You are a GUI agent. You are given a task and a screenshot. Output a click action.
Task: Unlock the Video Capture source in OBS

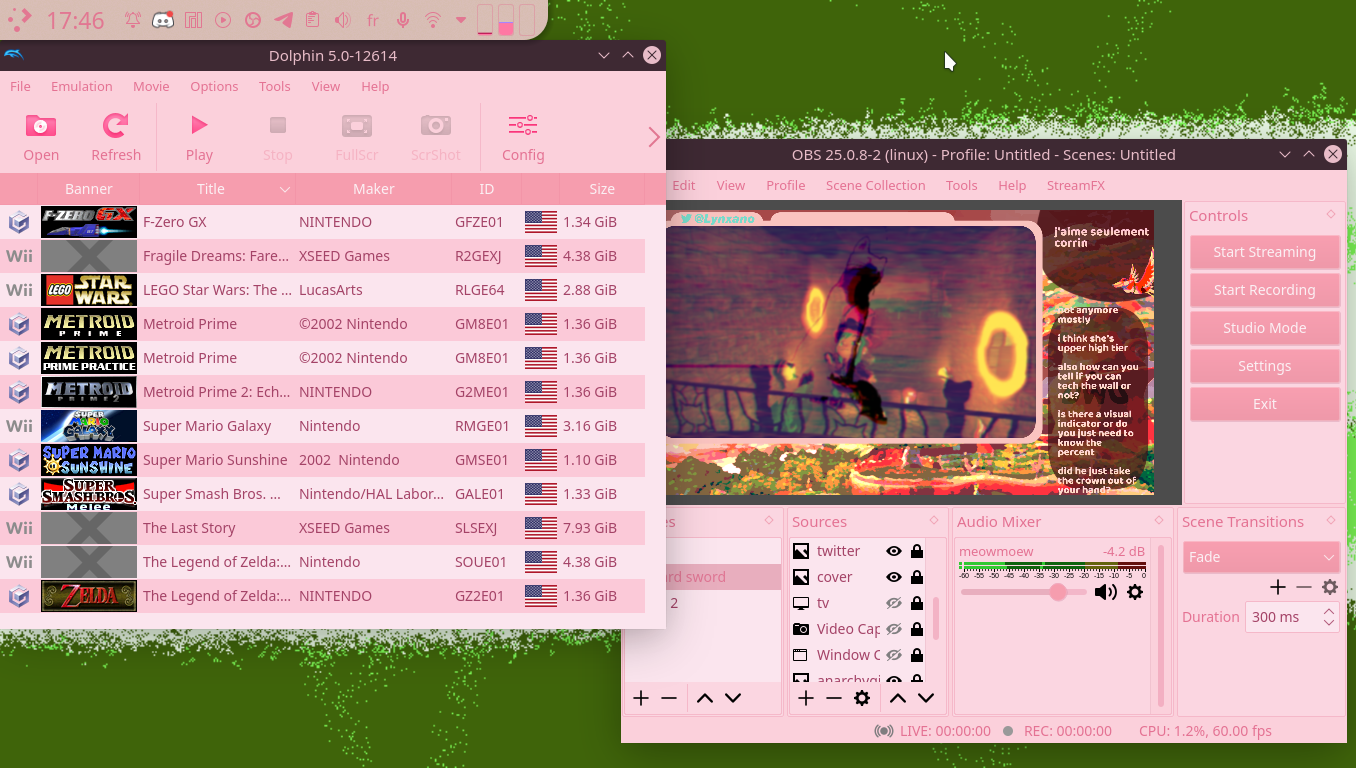click(917, 629)
